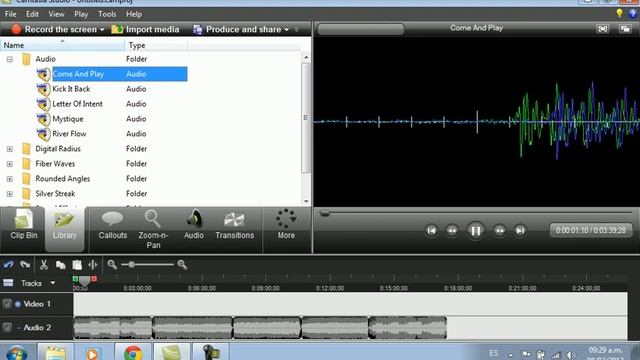Viewport: 640px width, 360px height.
Task: Open Windows Explorer from taskbar
Action: click(x=56, y=353)
